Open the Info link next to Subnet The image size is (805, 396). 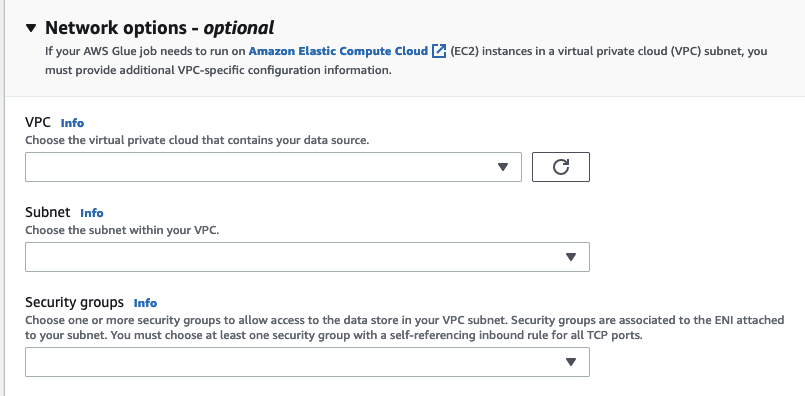point(92,213)
